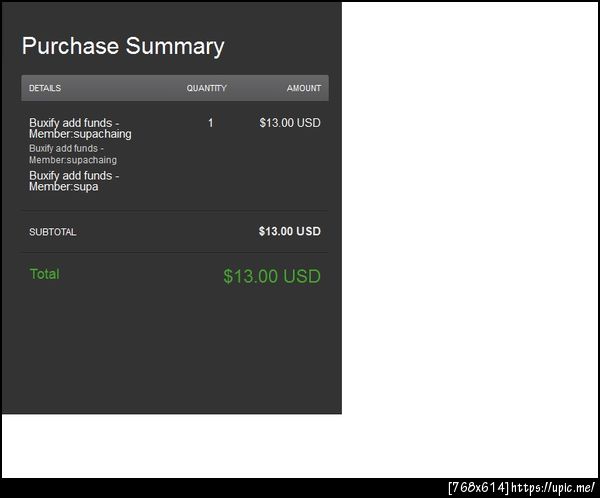Click the item amount $13.00 USD beside quantity
This screenshot has height=498, width=600.
tap(290, 123)
